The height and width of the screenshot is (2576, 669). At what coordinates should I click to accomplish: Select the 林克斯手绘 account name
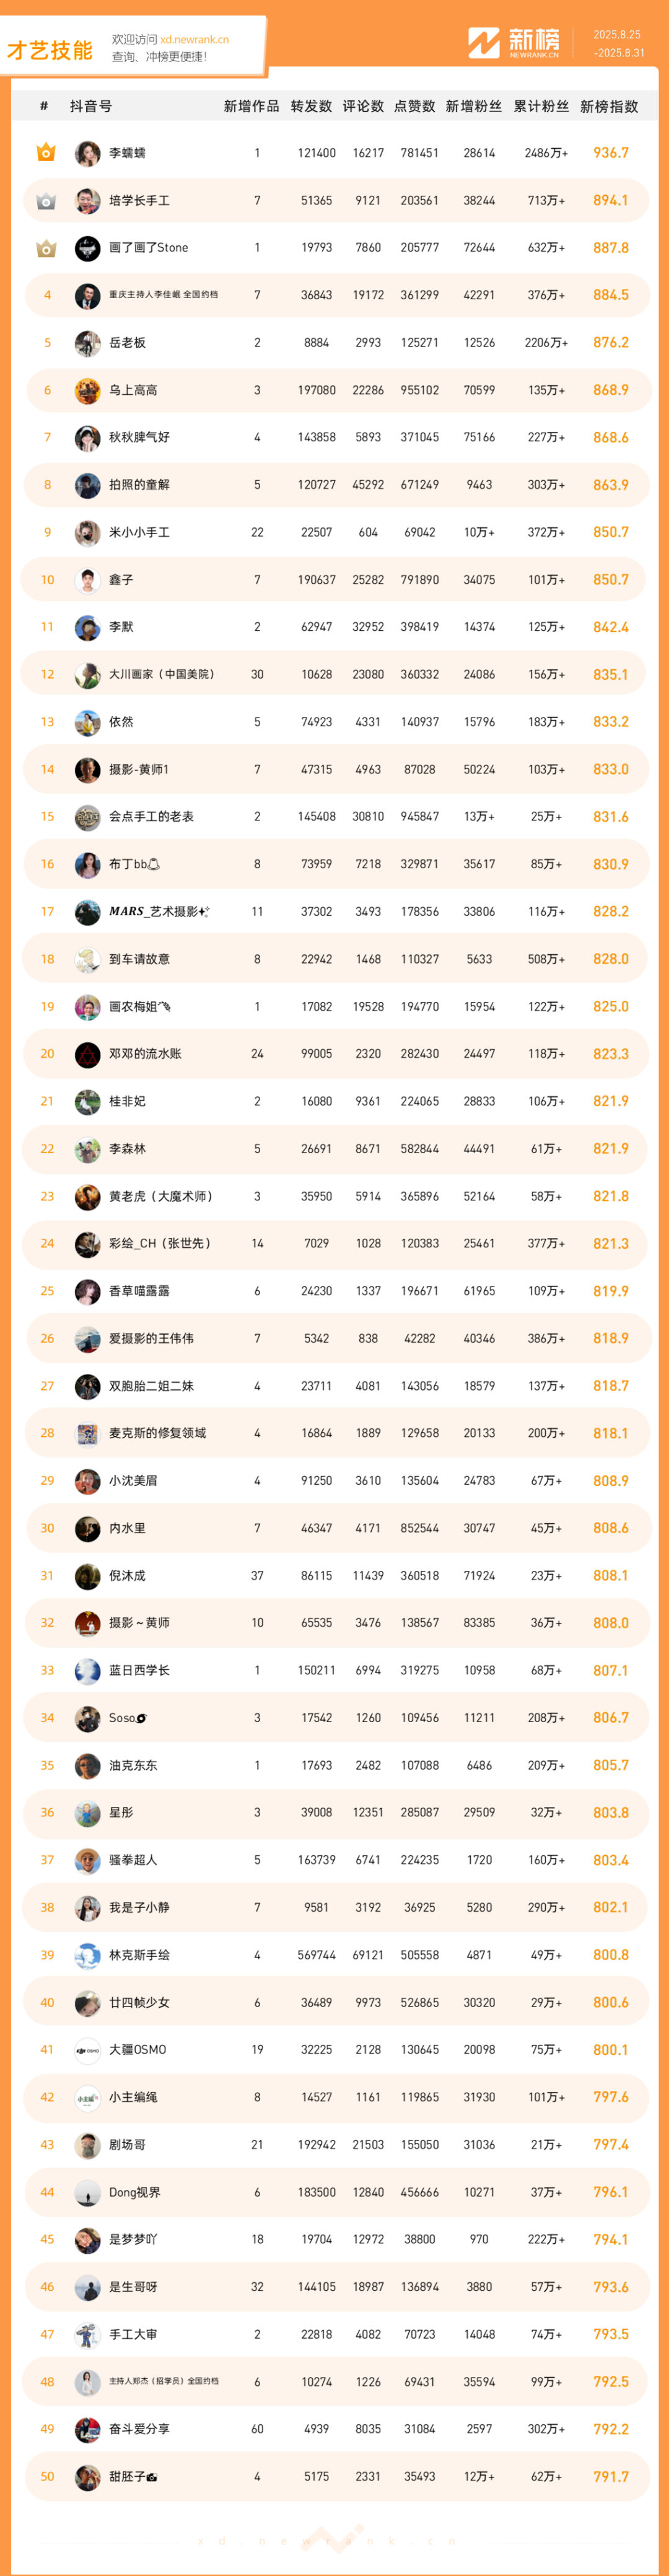[x=139, y=1955]
